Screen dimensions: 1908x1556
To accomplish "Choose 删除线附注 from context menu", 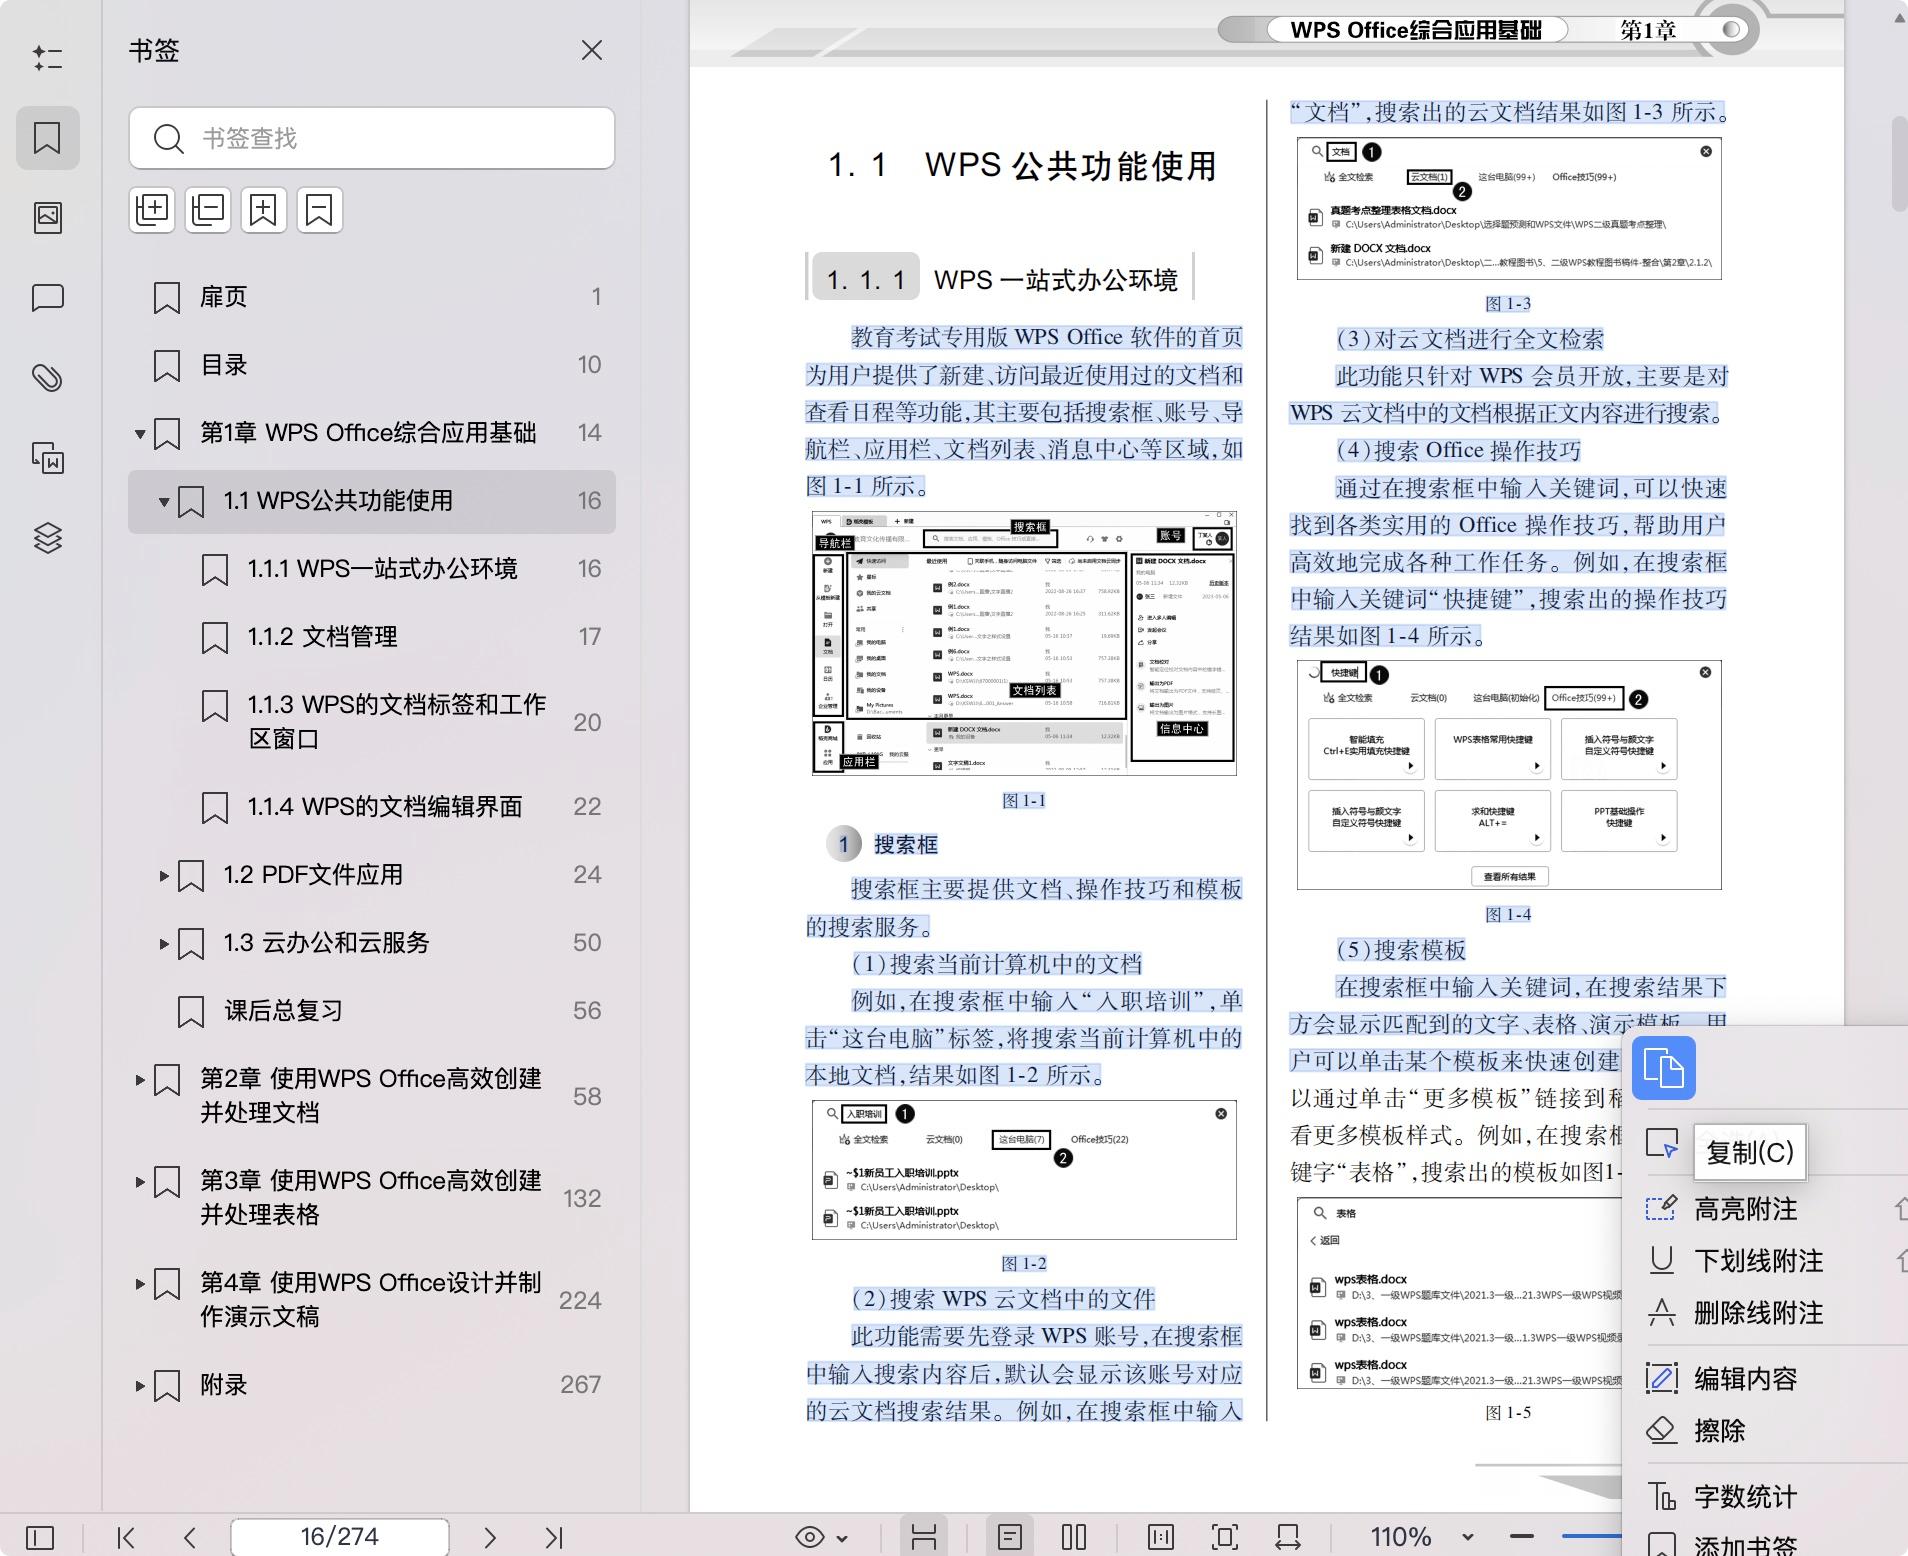I will 1759,1313.
